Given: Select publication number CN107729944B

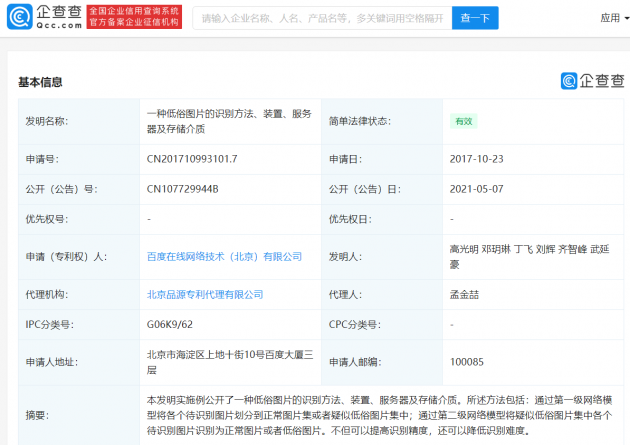Looking at the screenshot, I should [x=182, y=189].
